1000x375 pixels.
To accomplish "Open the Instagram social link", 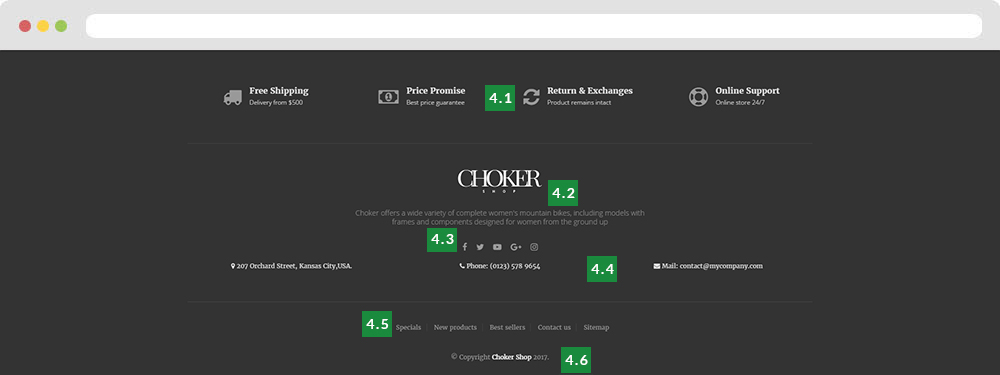I will click(x=534, y=247).
